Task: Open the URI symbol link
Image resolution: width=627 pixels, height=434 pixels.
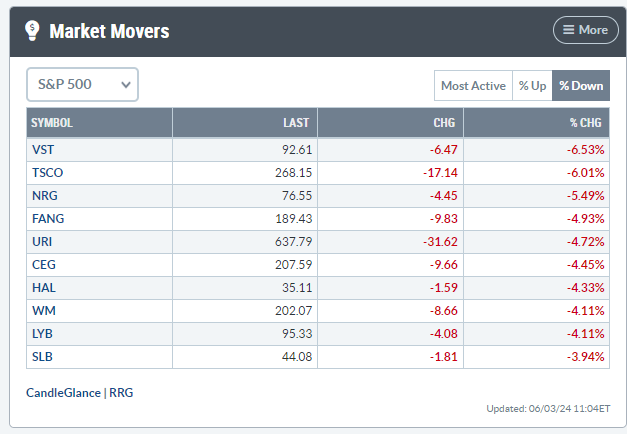Action: (42, 242)
